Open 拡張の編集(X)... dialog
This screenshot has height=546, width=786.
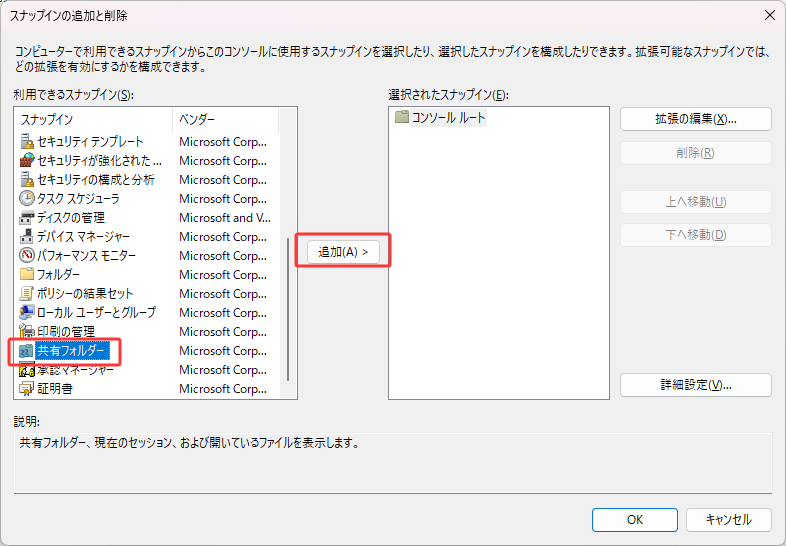tap(696, 119)
